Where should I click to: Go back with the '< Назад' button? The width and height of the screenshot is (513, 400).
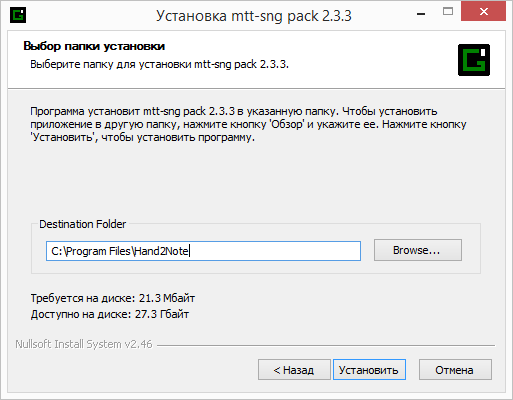click(x=294, y=370)
